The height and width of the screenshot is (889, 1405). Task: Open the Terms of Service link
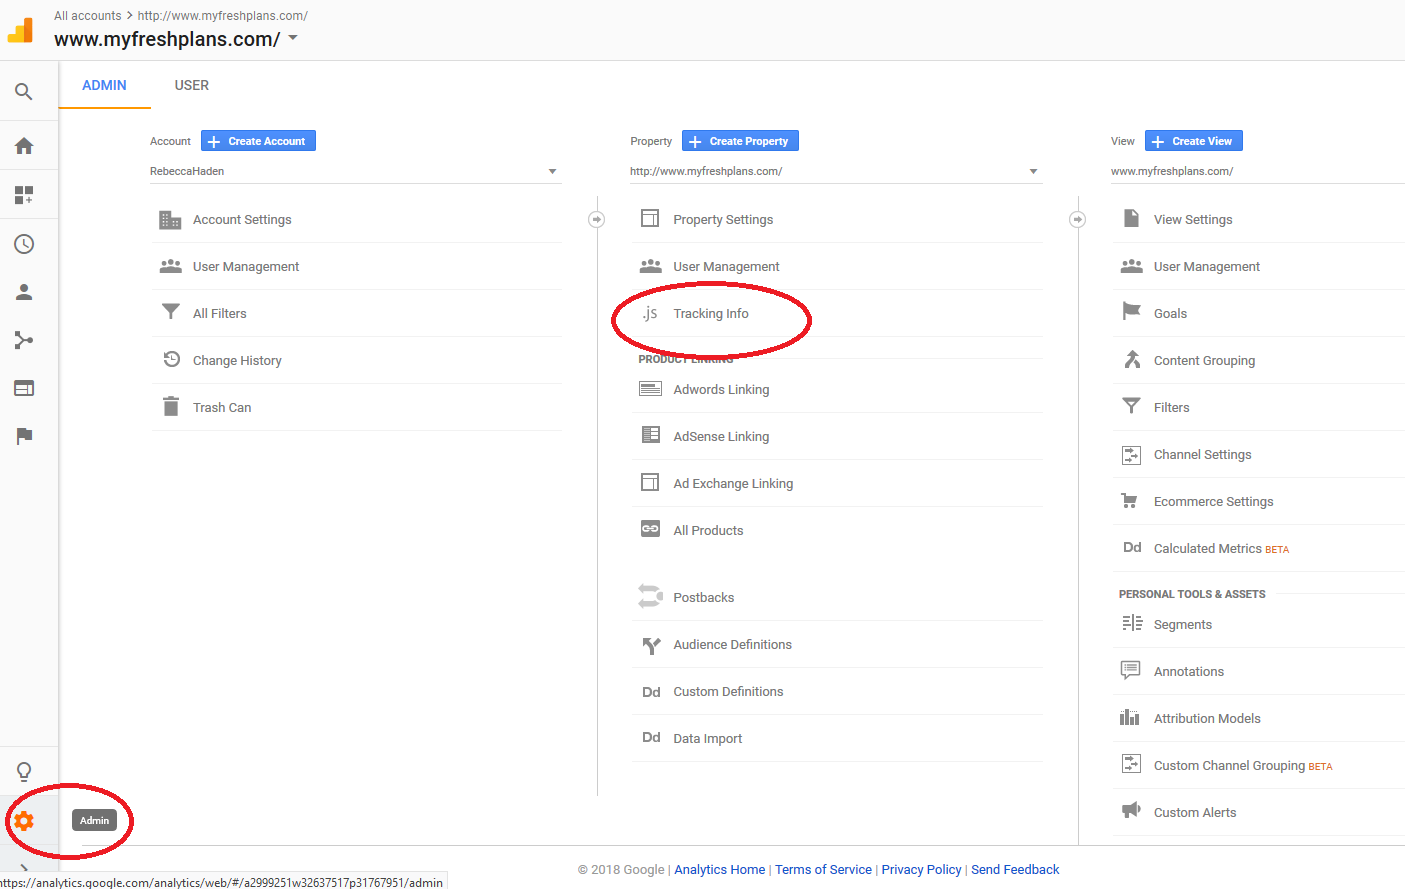(823, 869)
